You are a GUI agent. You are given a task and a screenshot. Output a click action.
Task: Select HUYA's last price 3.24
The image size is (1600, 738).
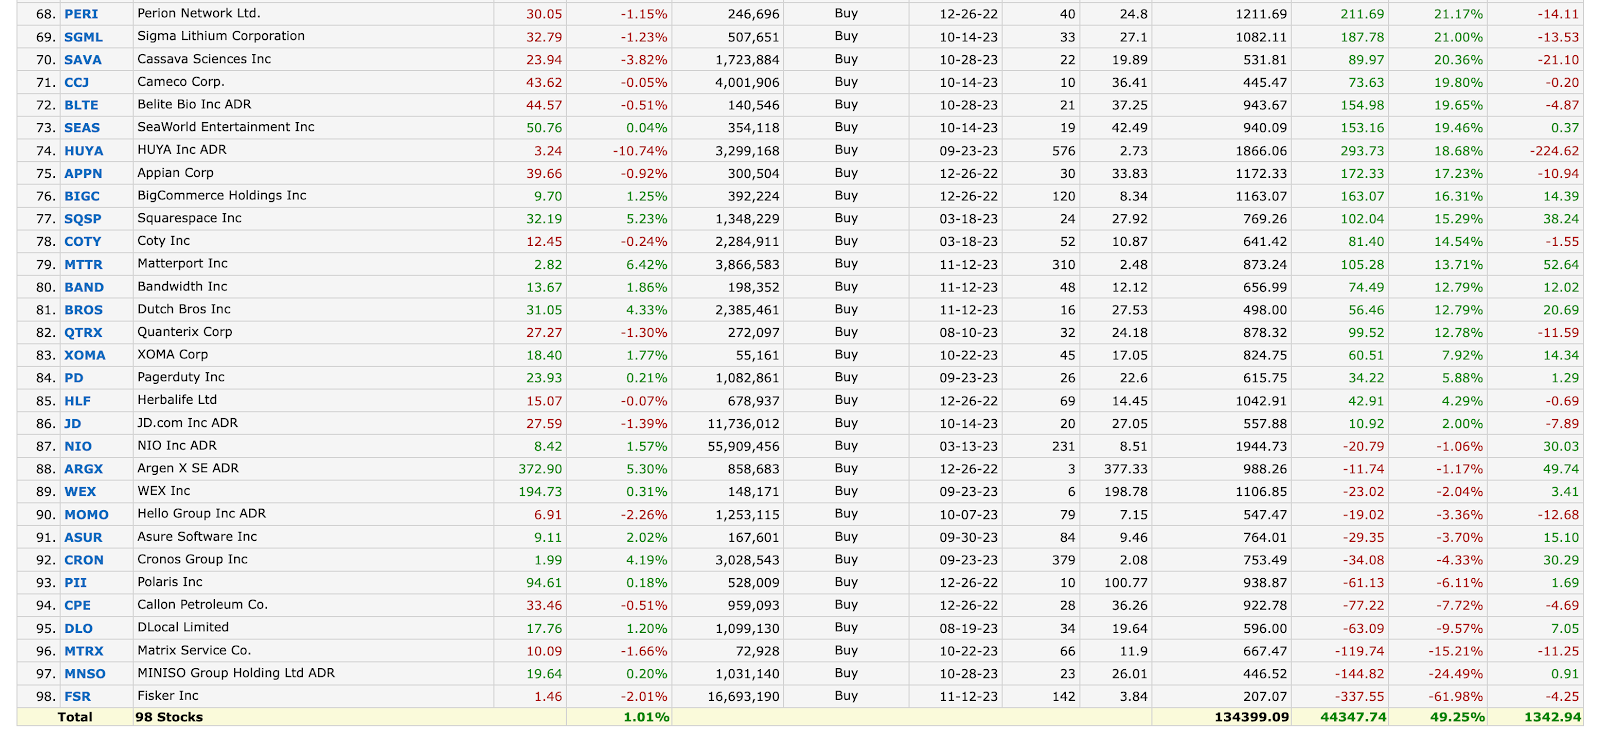coord(548,151)
